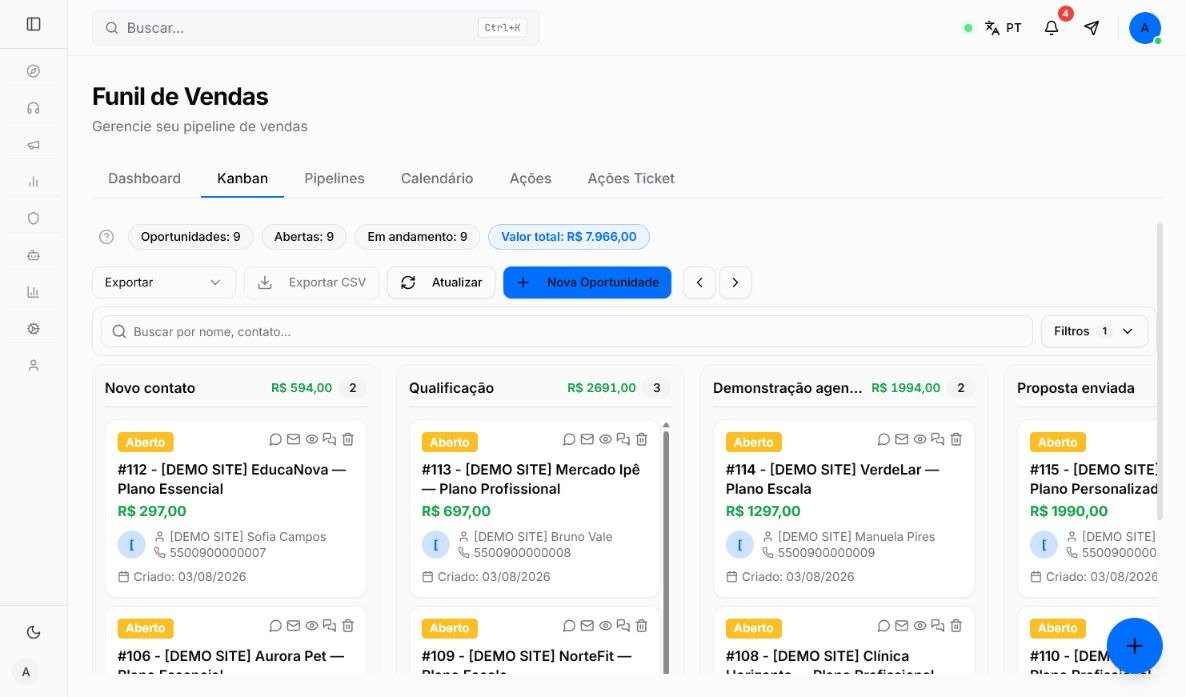Viewport: 1186px width, 697px height.
Task: Open chat bubble on card #112
Action: [x=275, y=439]
